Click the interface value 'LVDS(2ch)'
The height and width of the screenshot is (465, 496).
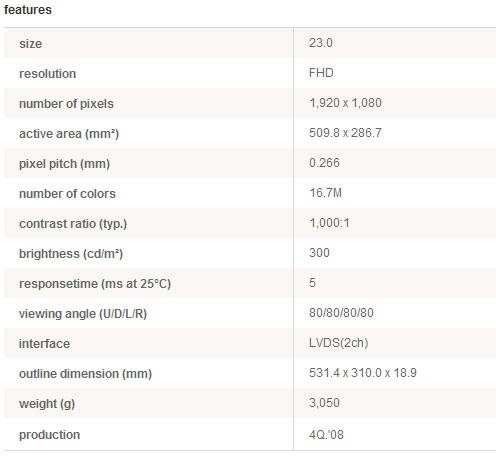[339, 343]
